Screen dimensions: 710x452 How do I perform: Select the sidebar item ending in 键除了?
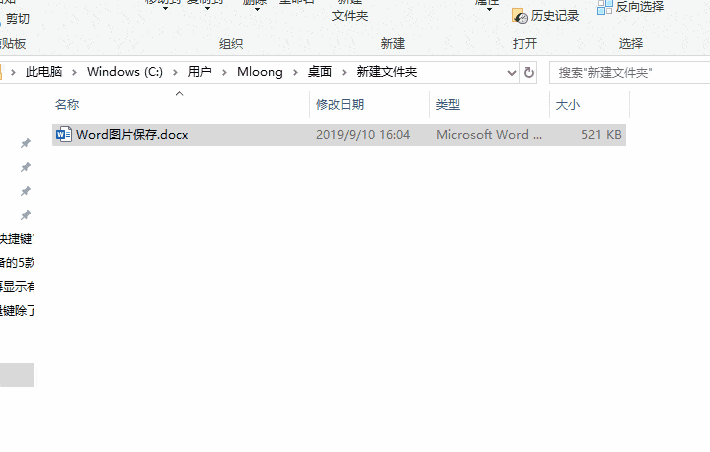click(17, 311)
